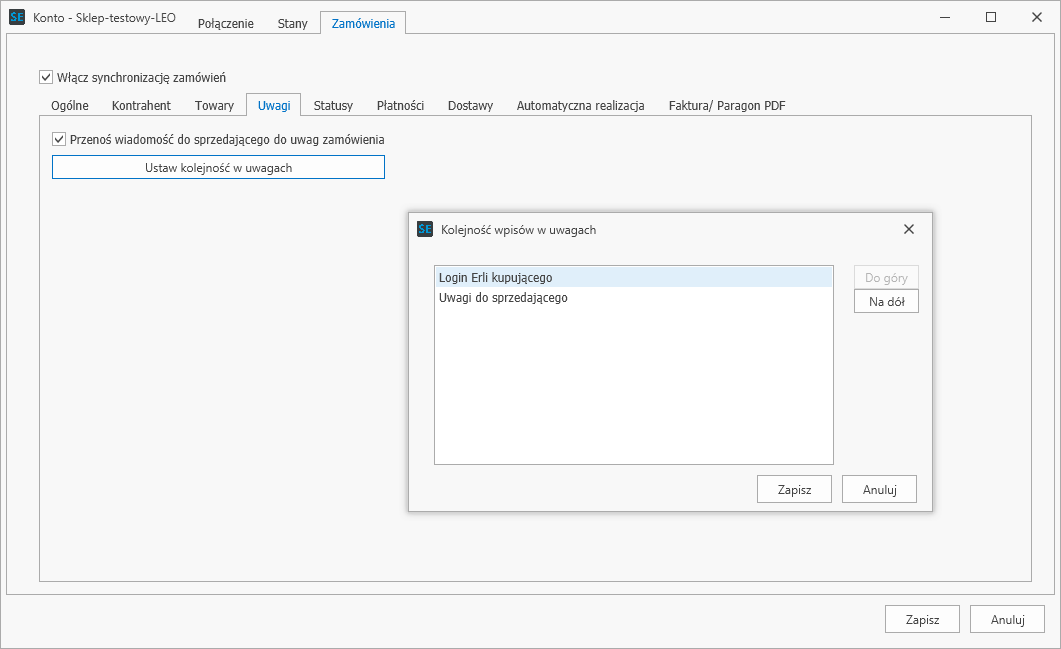Select Uwagi do sprzedającego list entry
The height and width of the screenshot is (649, 1061).
click(633, 298)
